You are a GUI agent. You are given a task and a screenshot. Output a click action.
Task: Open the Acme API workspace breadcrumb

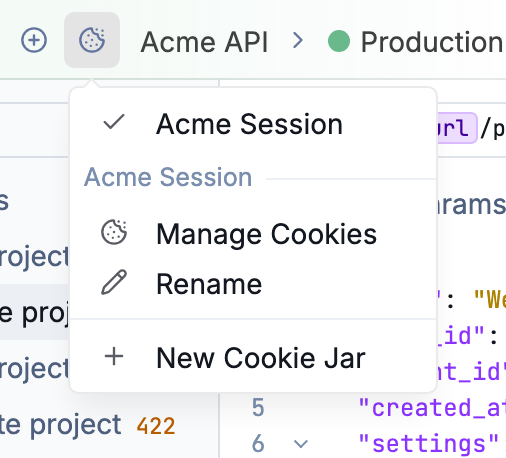(204, 42)
